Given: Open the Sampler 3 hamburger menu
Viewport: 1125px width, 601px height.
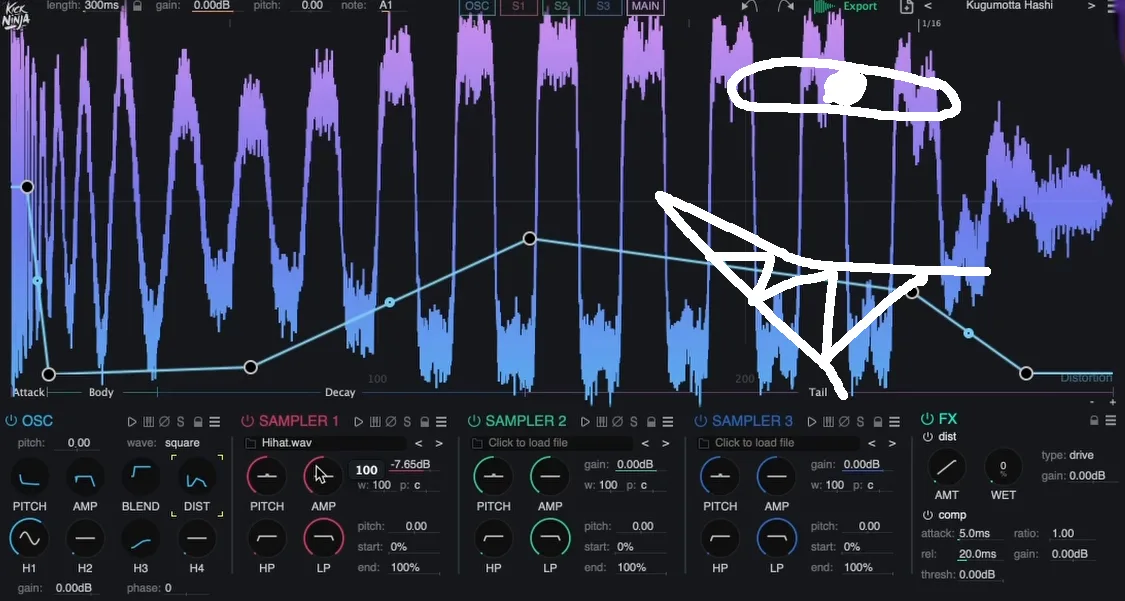Looking at the screenshot, I should coord(895,422).
